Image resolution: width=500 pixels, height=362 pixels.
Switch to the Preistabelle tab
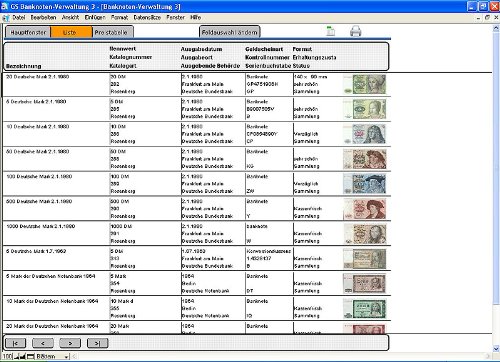(x=112, y=32)
